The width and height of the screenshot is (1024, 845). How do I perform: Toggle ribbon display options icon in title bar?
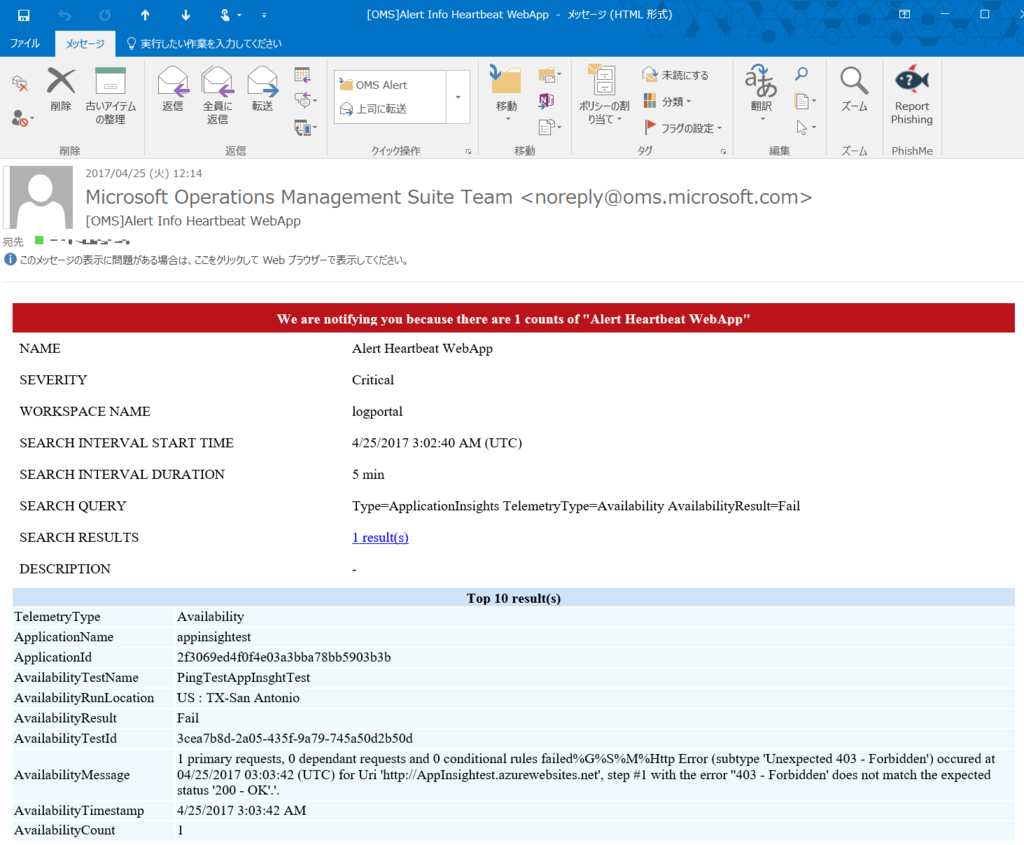(904, 14)
